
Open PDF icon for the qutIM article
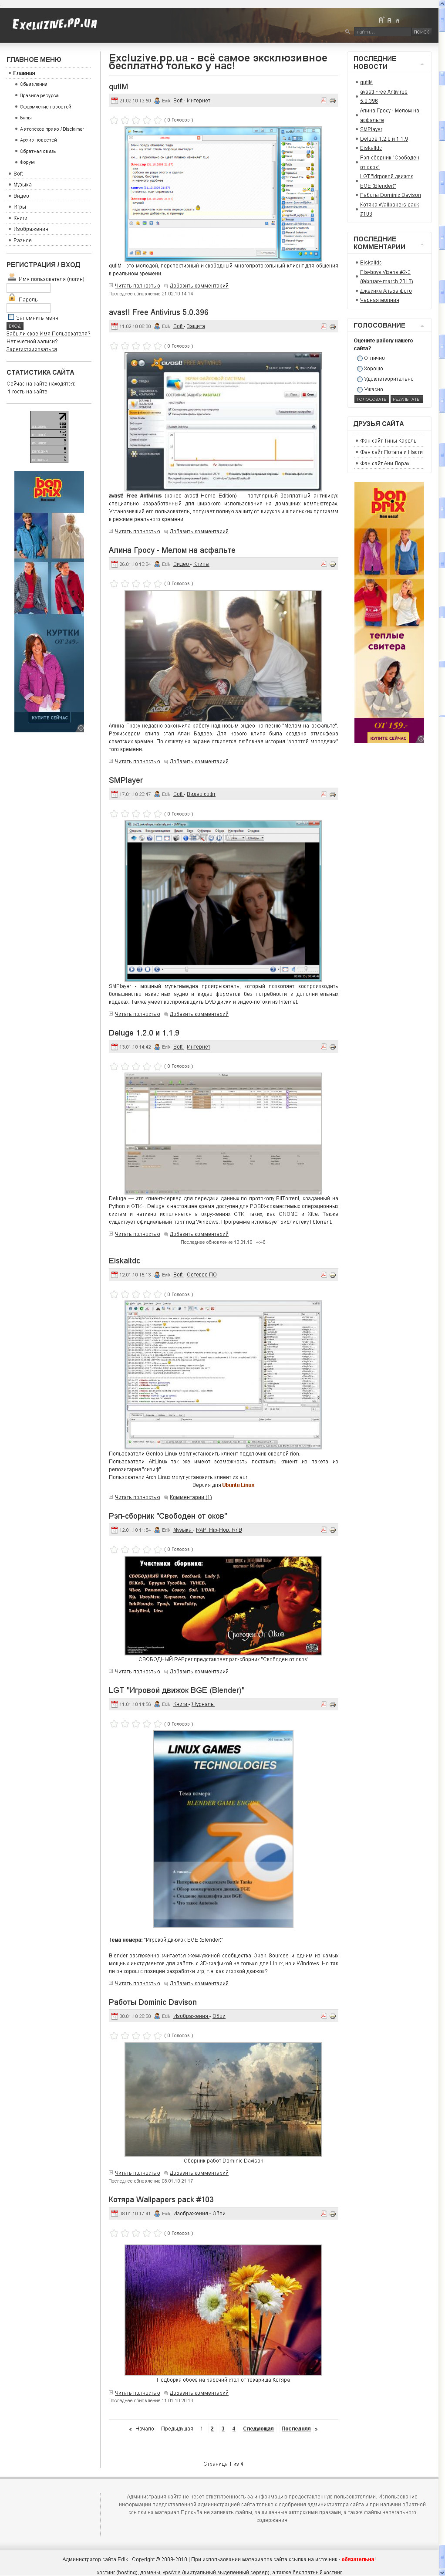click(323, 100)
